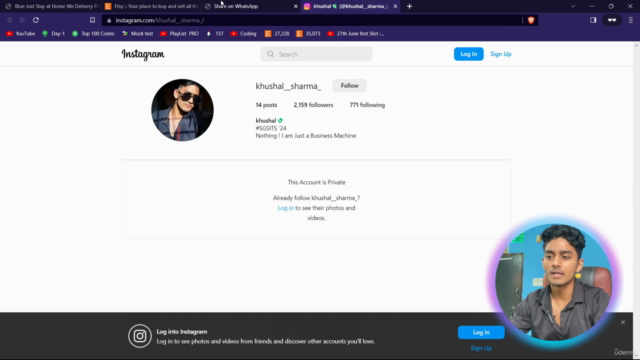Open browser main menu hamburger icon
This screenshot has height=360, width=640.
631,20
